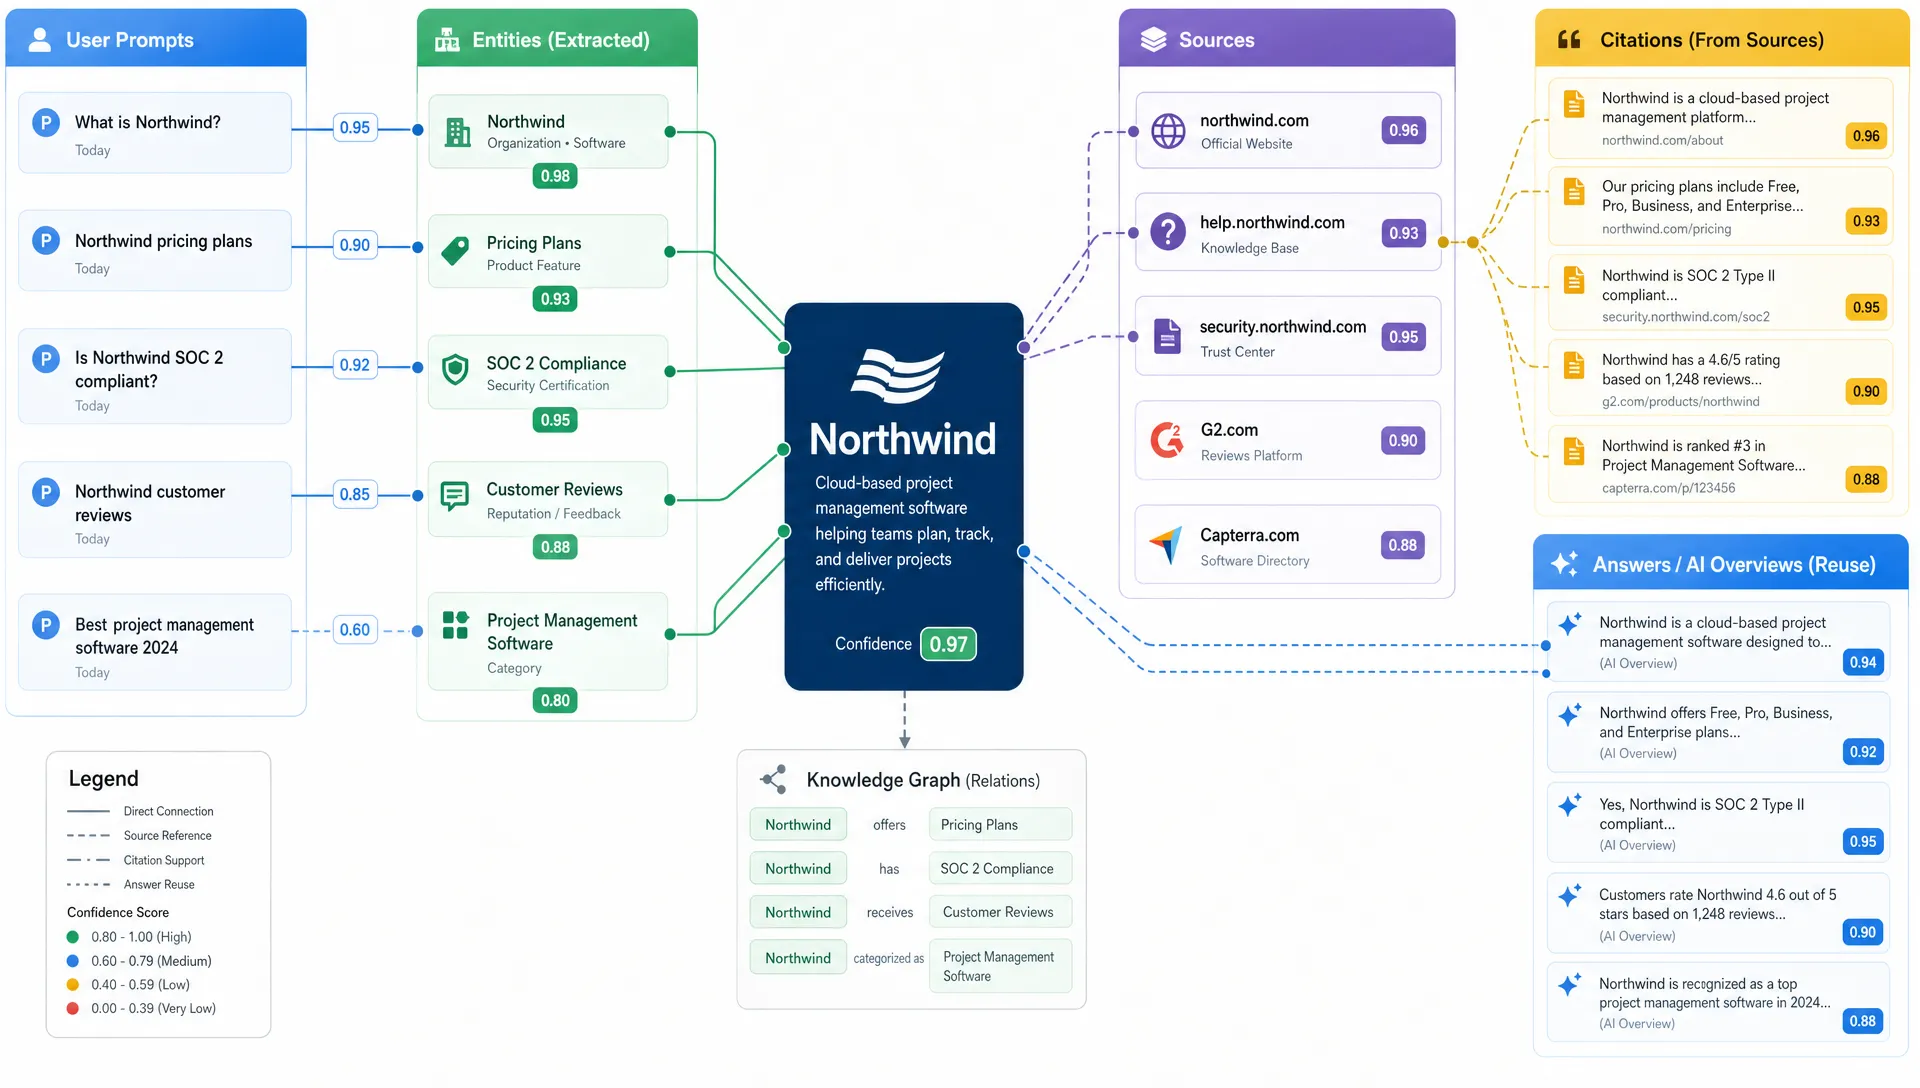
Task: Click the Northwind wave logo in center card
Action: (897, 375)
